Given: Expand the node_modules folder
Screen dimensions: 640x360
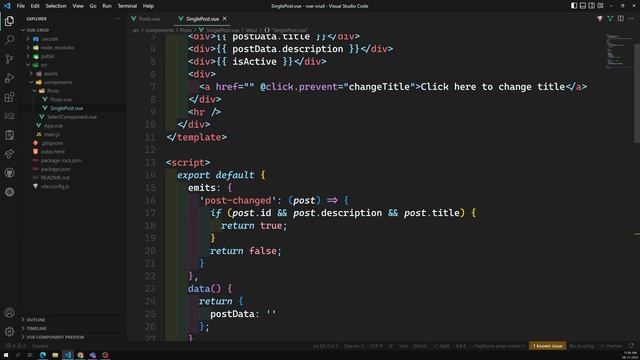Looking at the screenshot, I should pos(28,47).
